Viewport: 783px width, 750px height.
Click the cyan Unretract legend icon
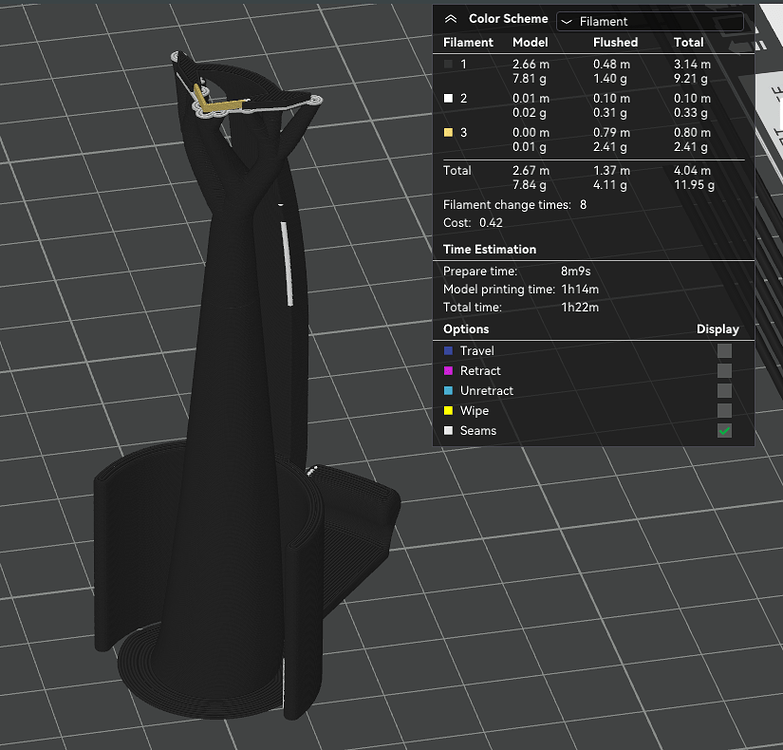(448, 391)
